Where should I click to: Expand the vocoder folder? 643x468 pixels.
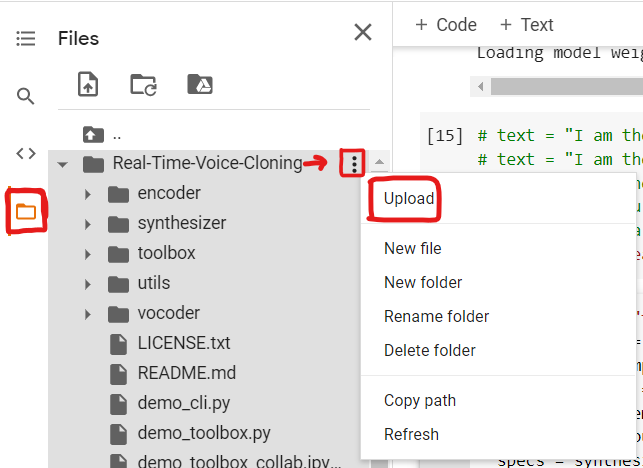pos(87,314)
